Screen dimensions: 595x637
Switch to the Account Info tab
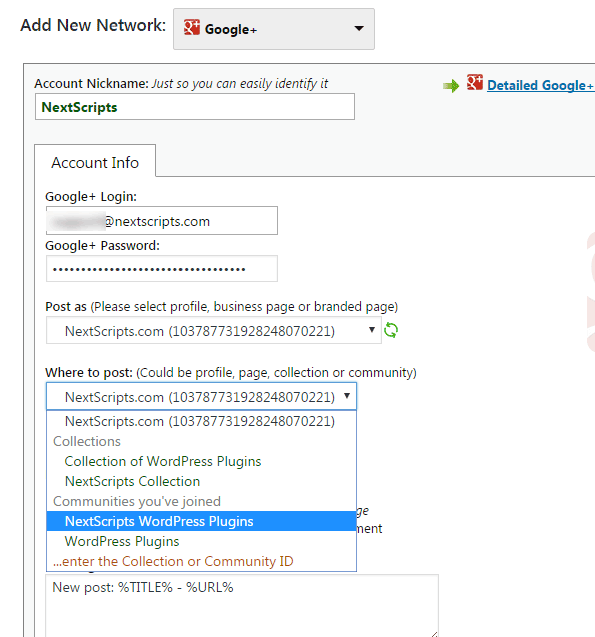point(95,162)
